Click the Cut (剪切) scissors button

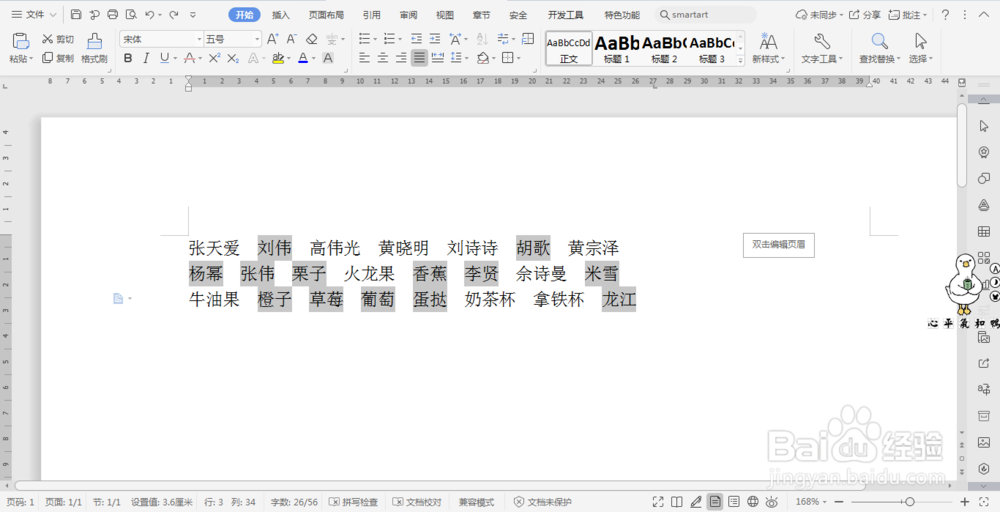[58, 39]
